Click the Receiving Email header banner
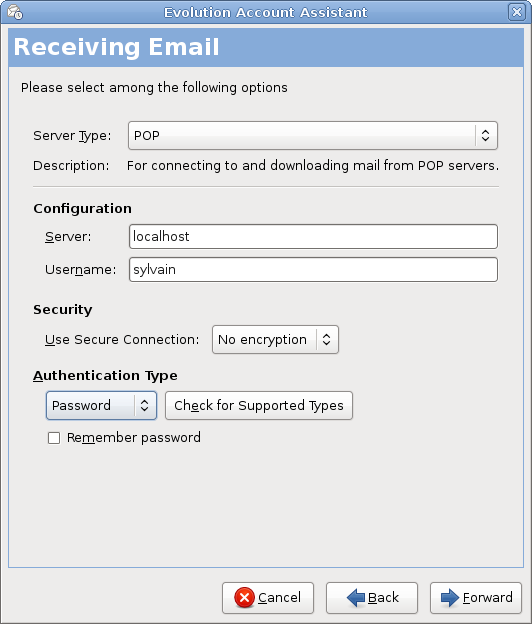The width and height of the screenshot is (532, 624). (x=266, y=47)
